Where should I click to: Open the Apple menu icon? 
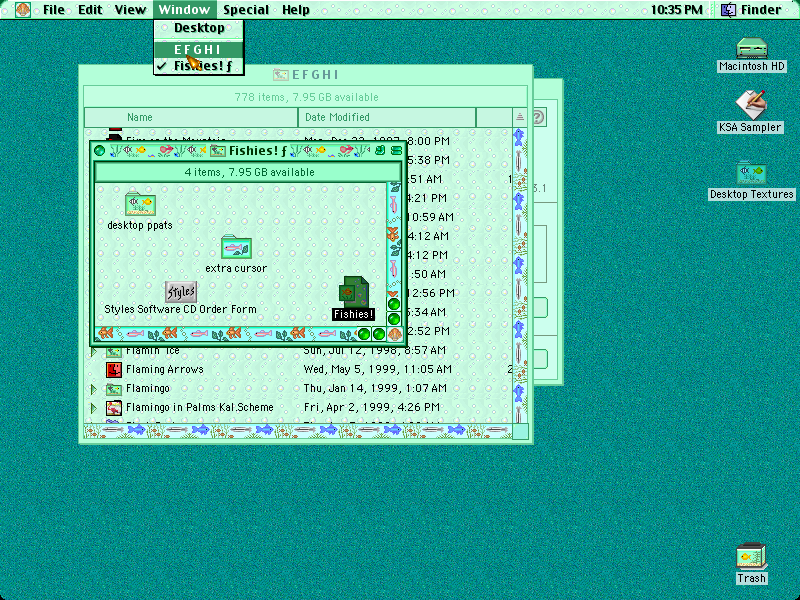point(23,9)
